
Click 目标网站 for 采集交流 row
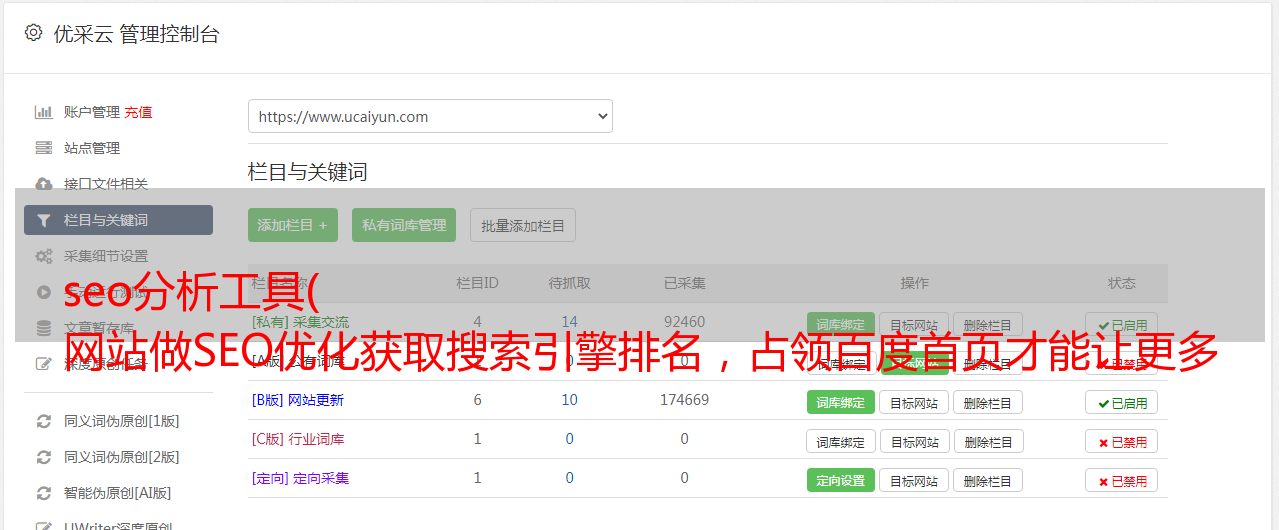click(914, 325)
